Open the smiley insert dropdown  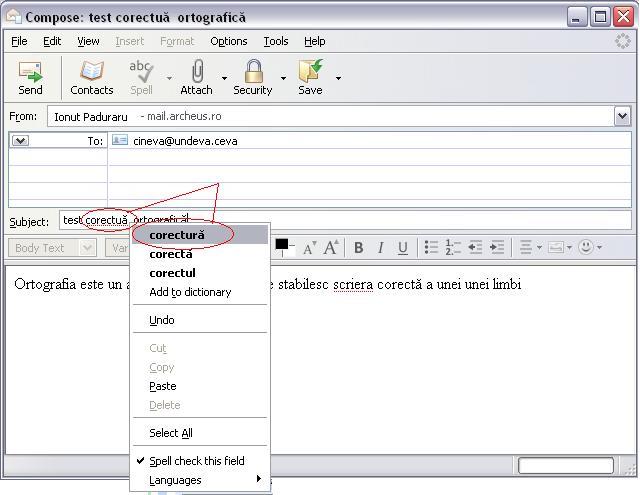(590, 247)
